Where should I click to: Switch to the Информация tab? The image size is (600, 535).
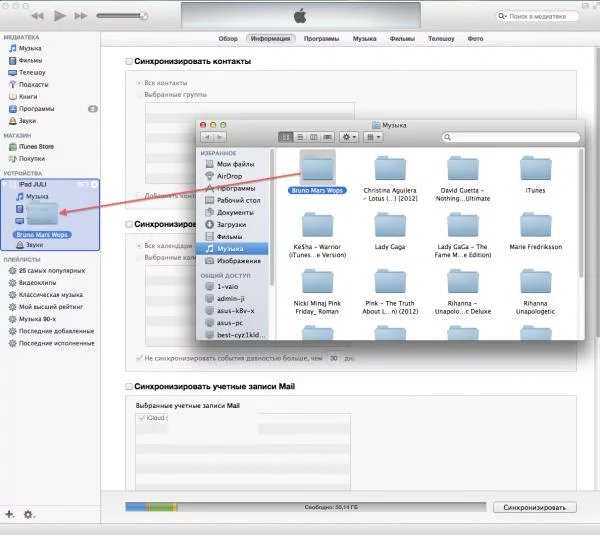point(271,39)
